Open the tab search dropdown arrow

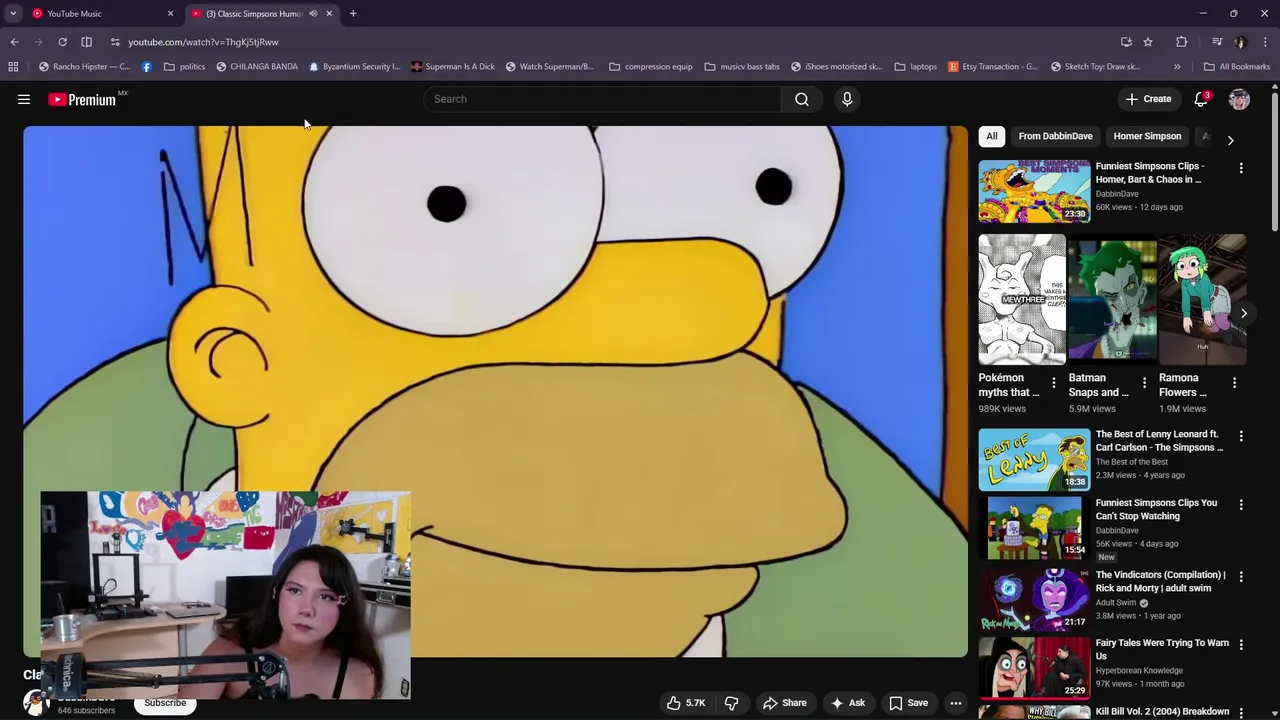[x=12, y=14]
